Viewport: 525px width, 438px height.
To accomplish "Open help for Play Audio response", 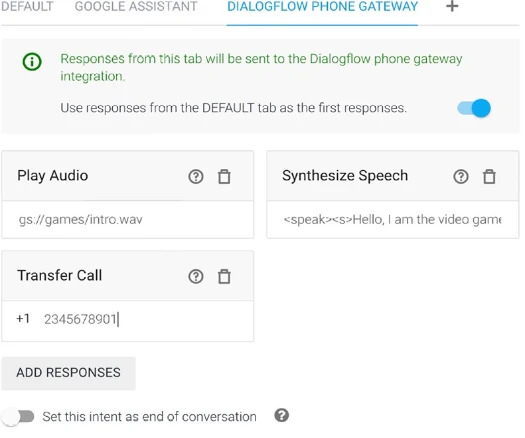I will (196, 176).
